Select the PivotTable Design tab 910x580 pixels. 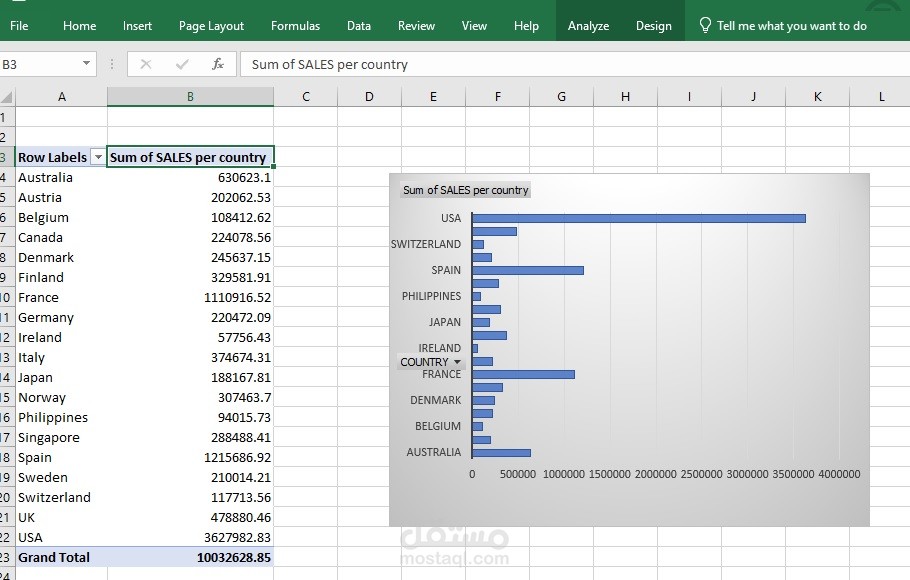653,26
